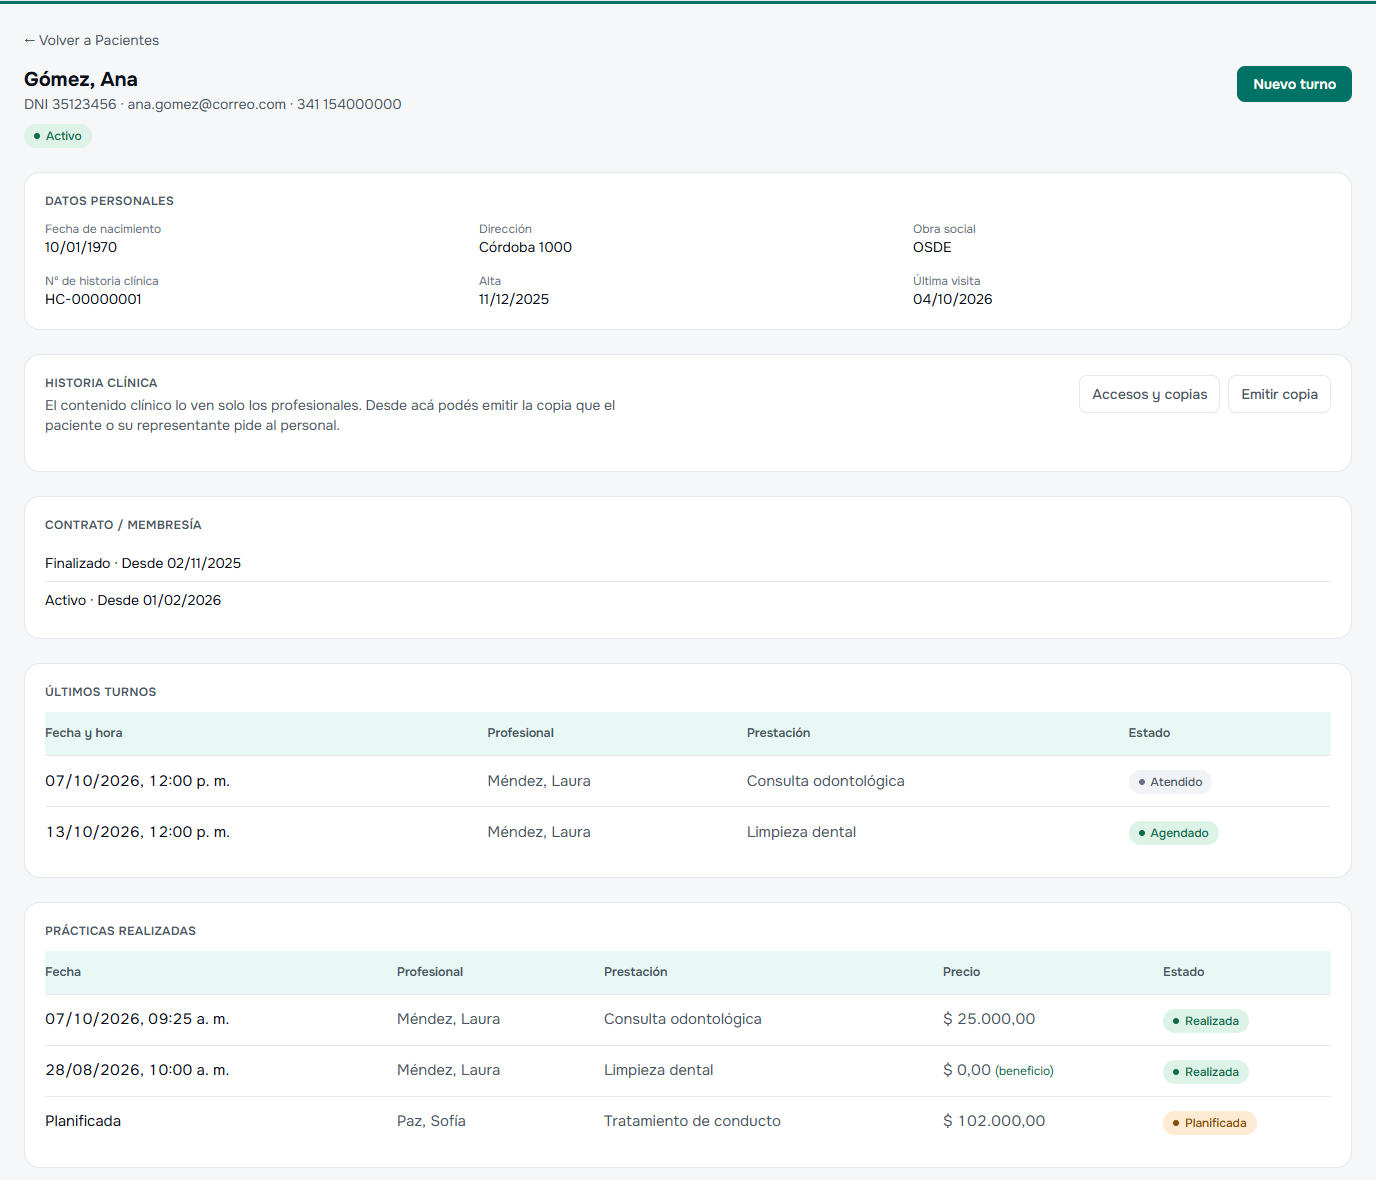Select the Activo badge under the patient name
The width and height of the screenshot is (1376, 1180).
pos(58,136)
